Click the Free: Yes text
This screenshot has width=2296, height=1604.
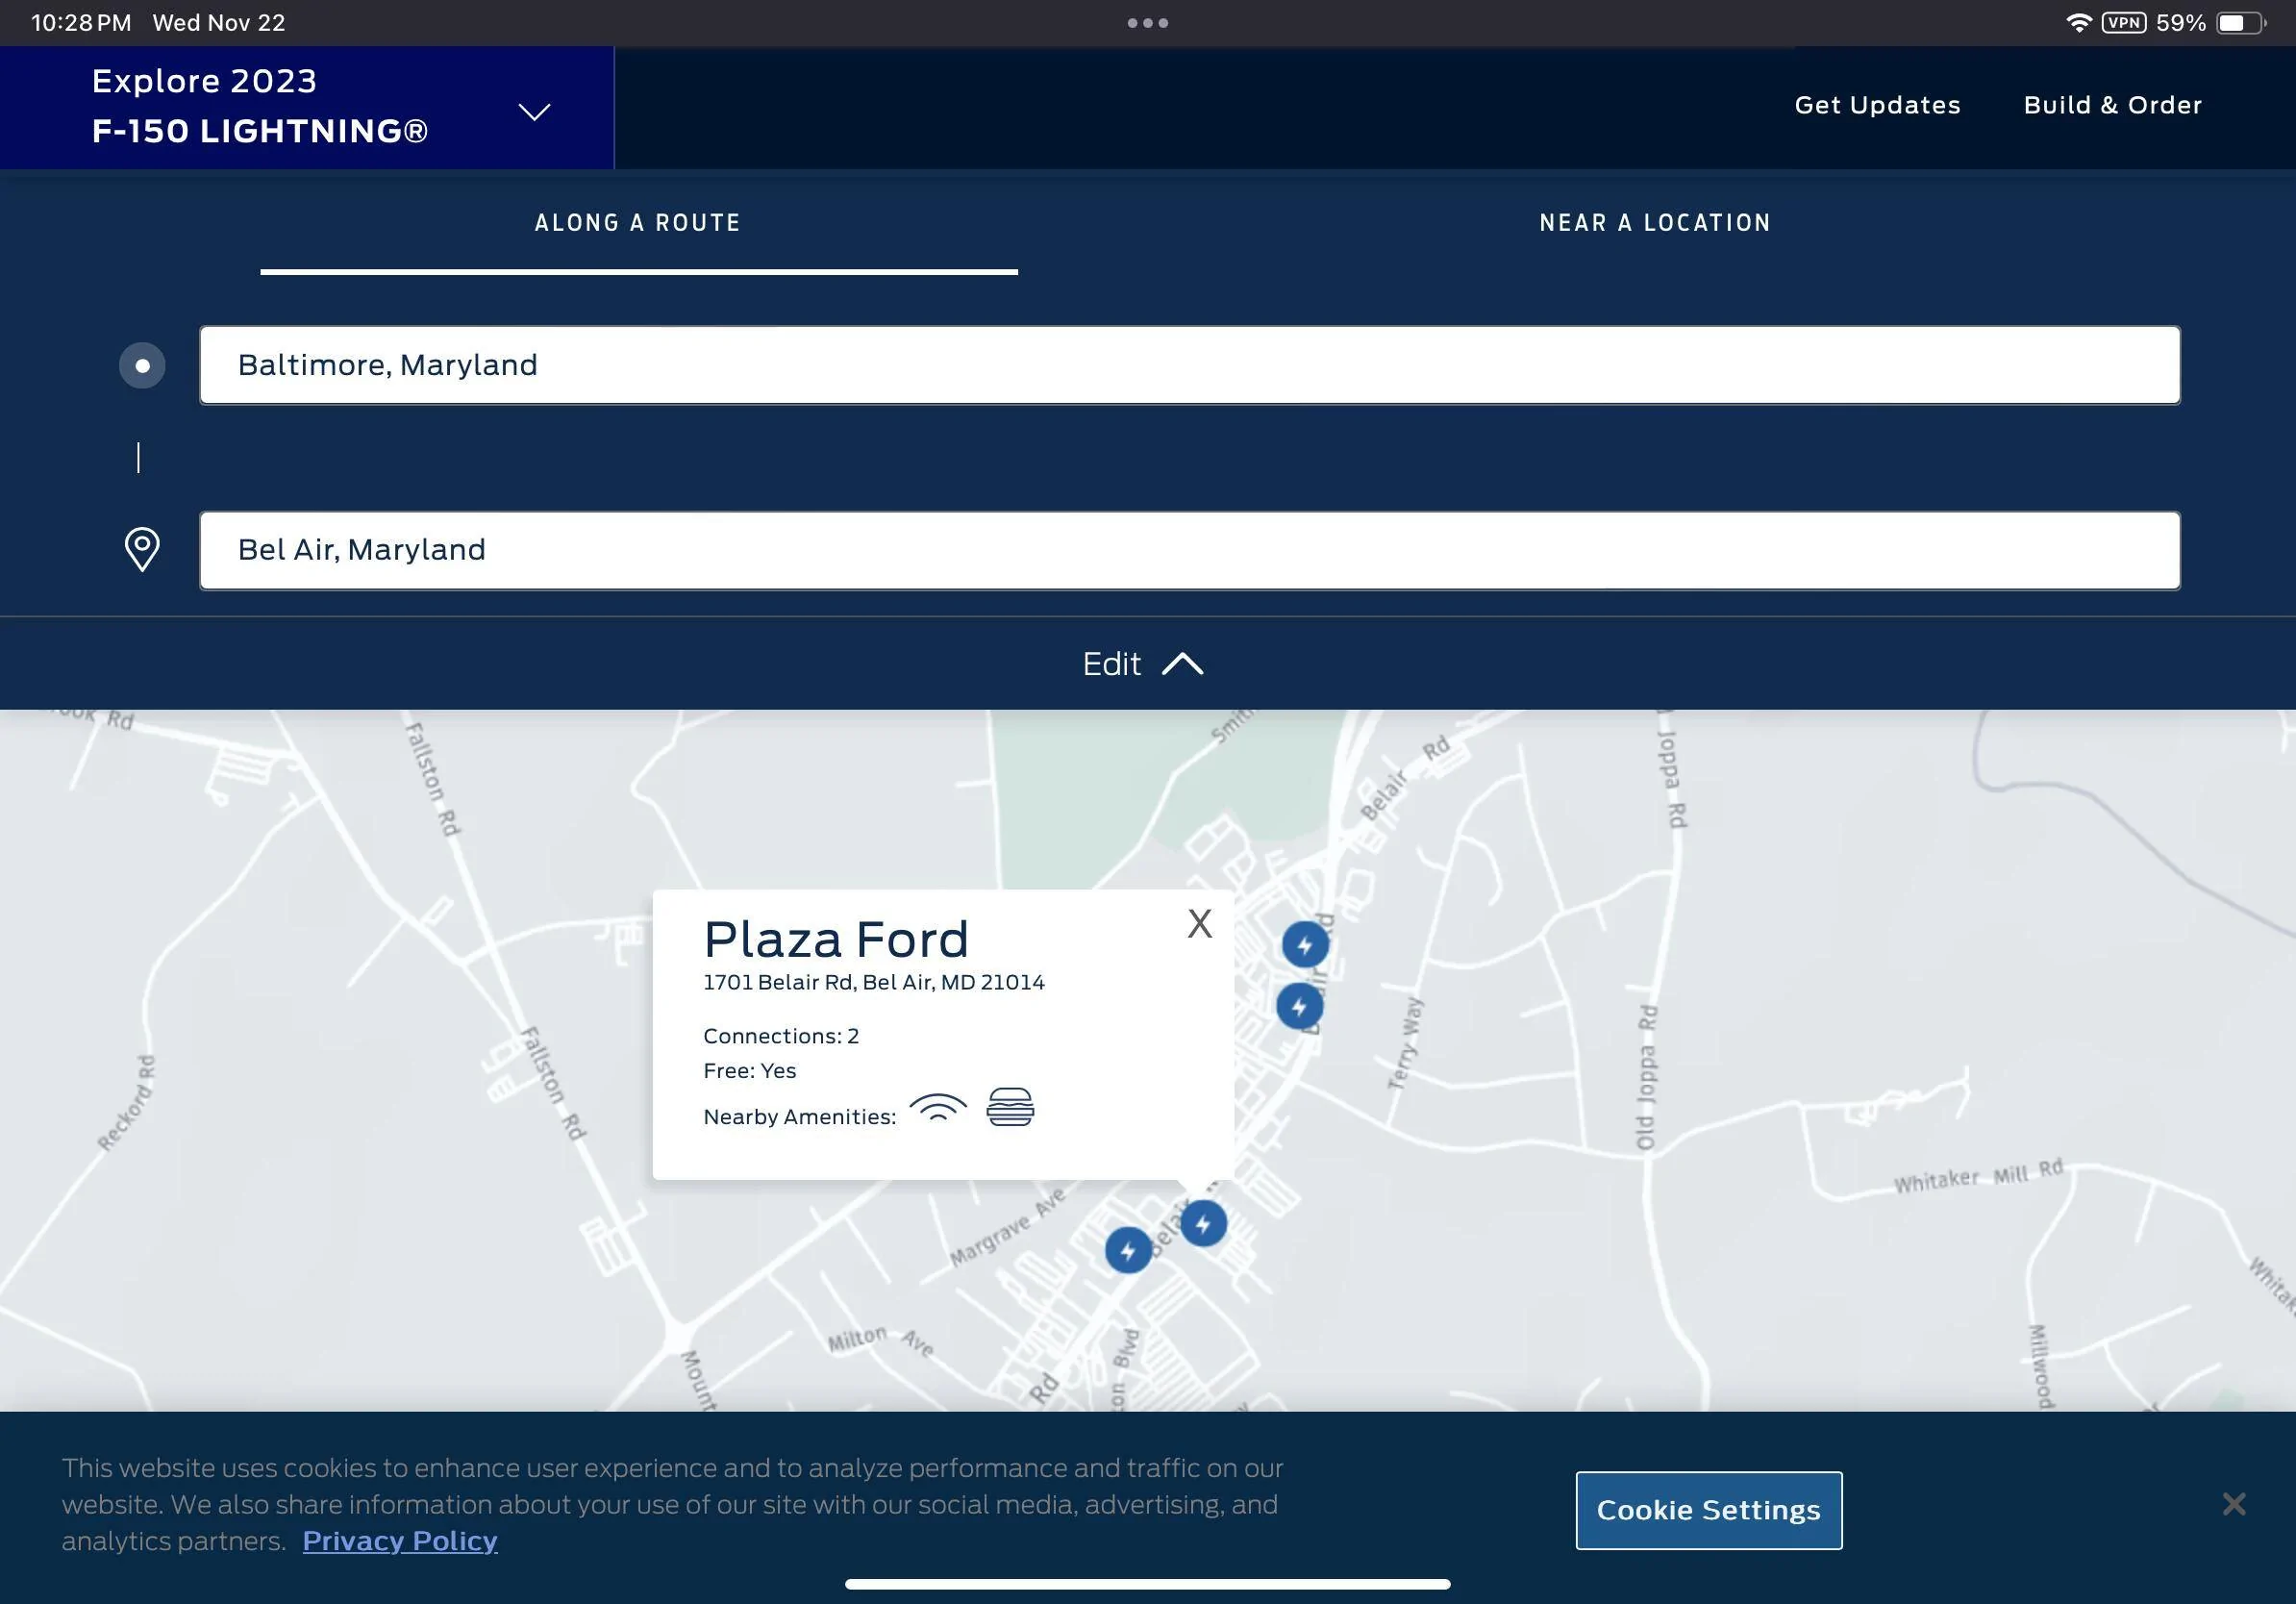point(749,1071)
